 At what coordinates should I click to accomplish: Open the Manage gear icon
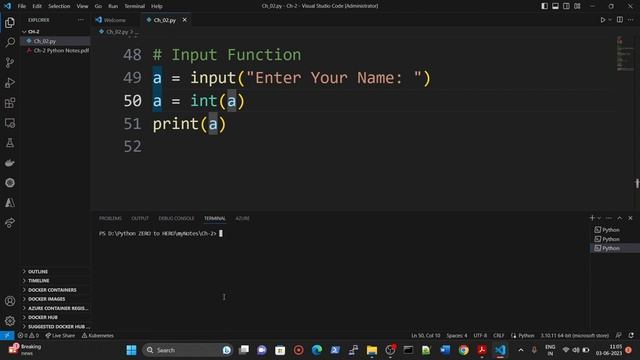point(10,321)
